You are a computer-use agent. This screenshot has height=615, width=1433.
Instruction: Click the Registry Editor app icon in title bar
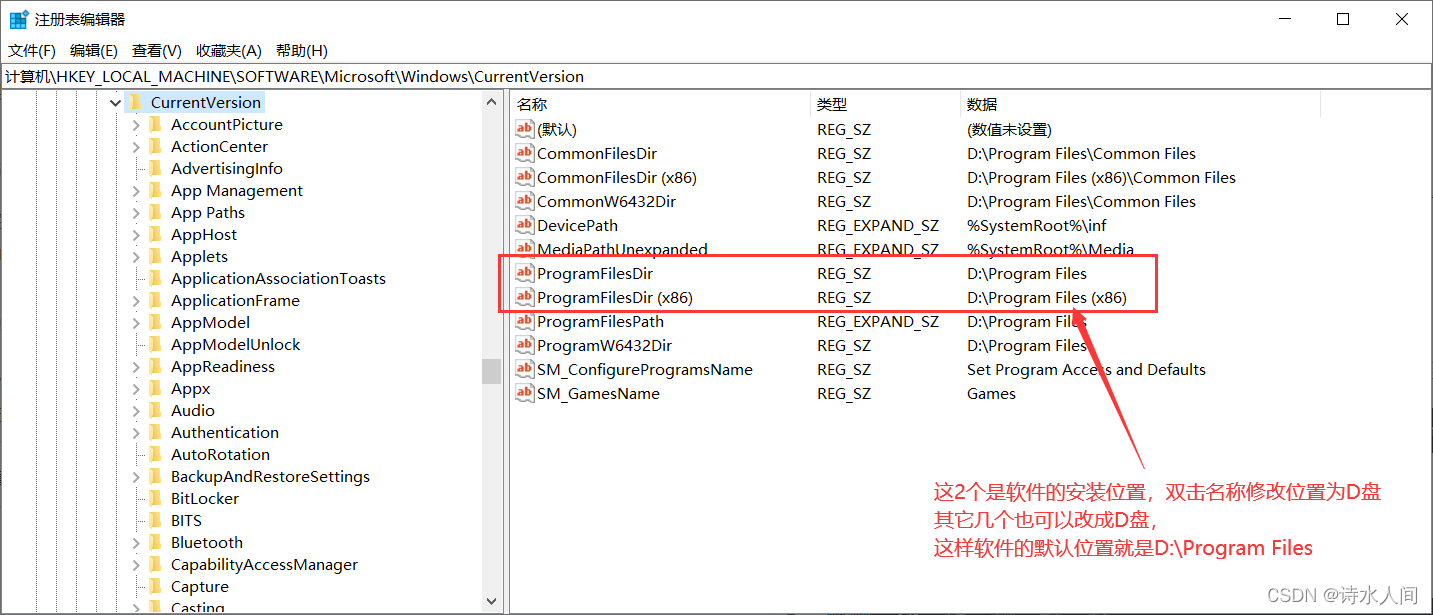click(x=18, y=19)
